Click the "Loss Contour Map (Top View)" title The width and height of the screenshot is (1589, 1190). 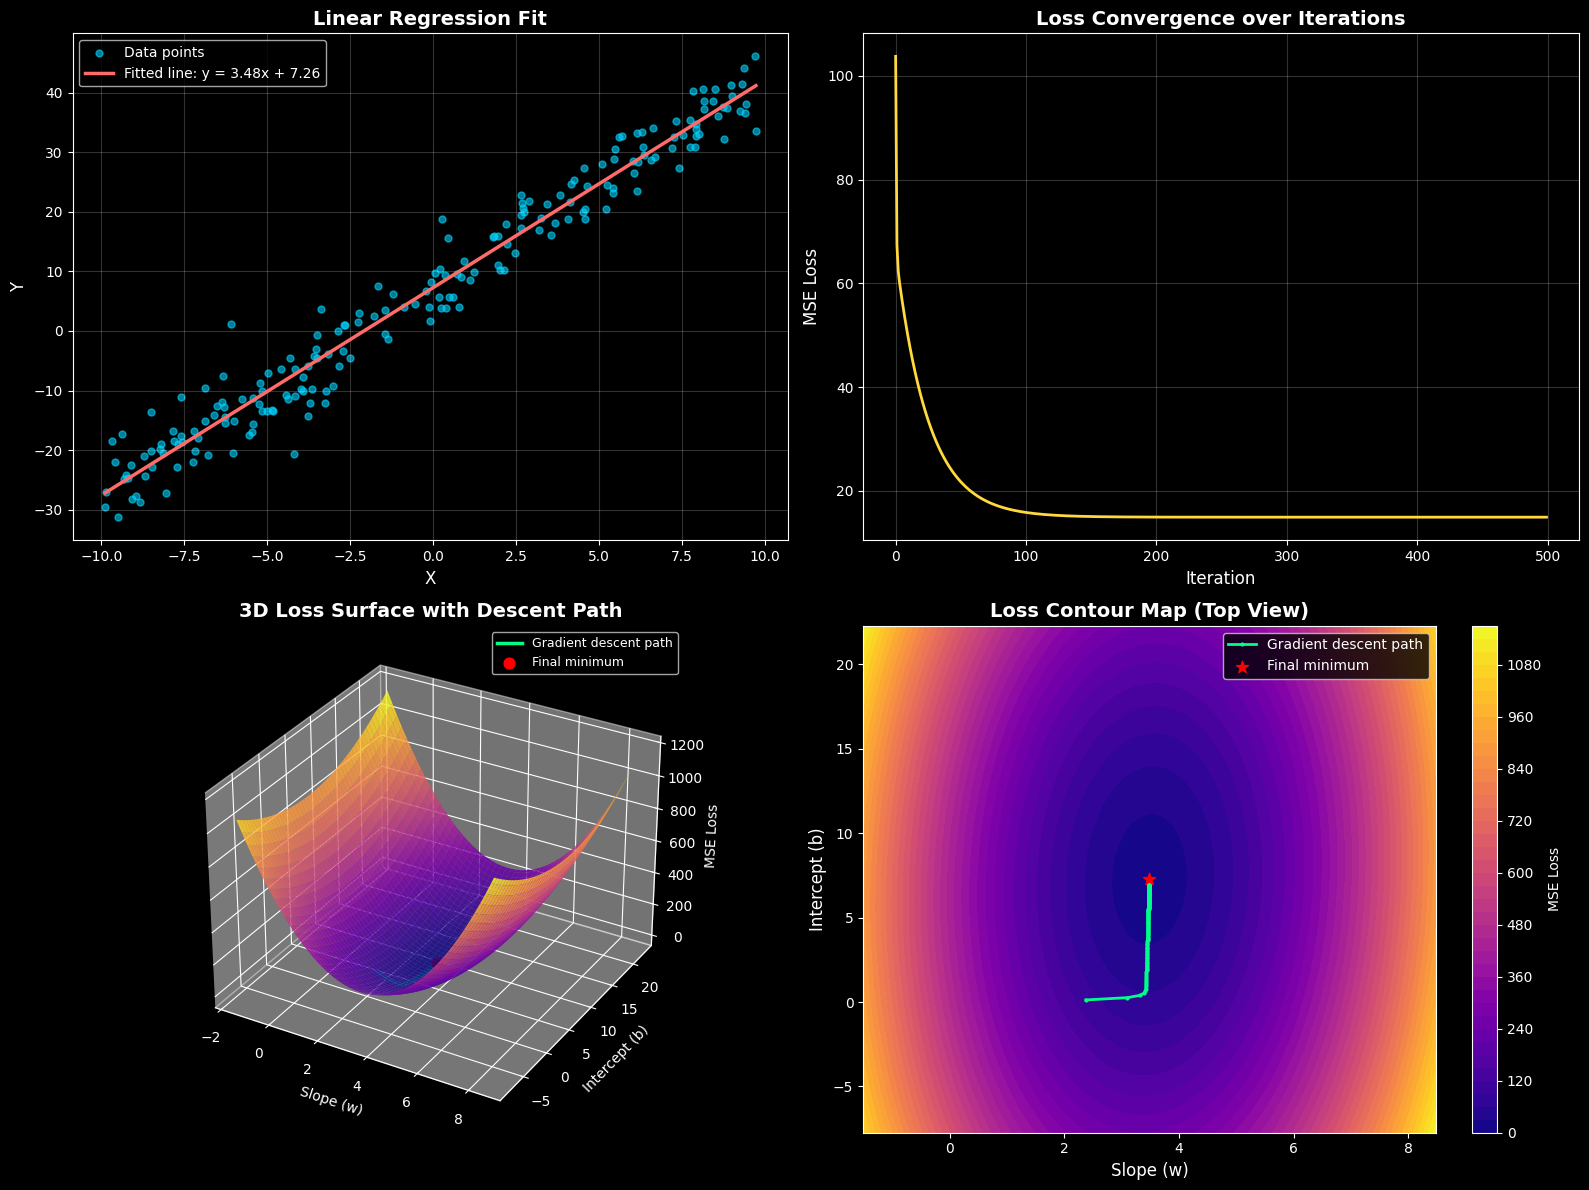(1149, 610)
